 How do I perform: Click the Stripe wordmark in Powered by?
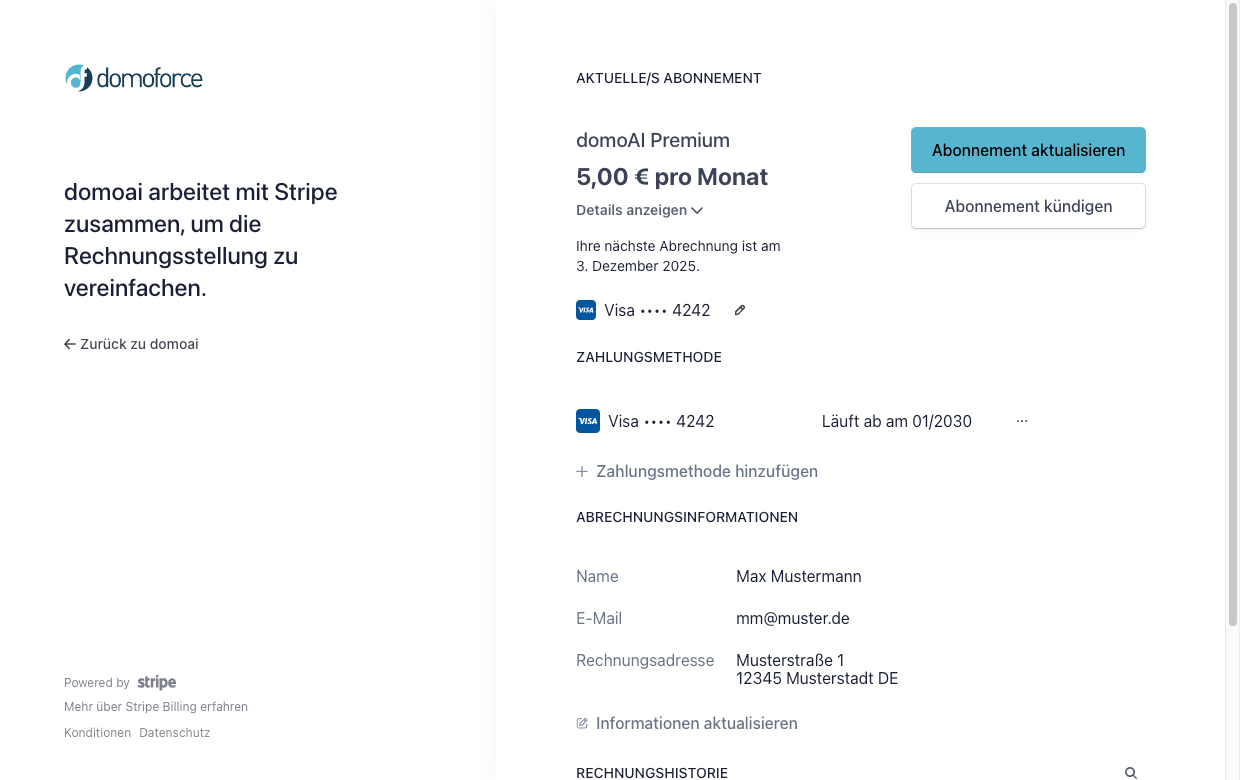[156, 682]
